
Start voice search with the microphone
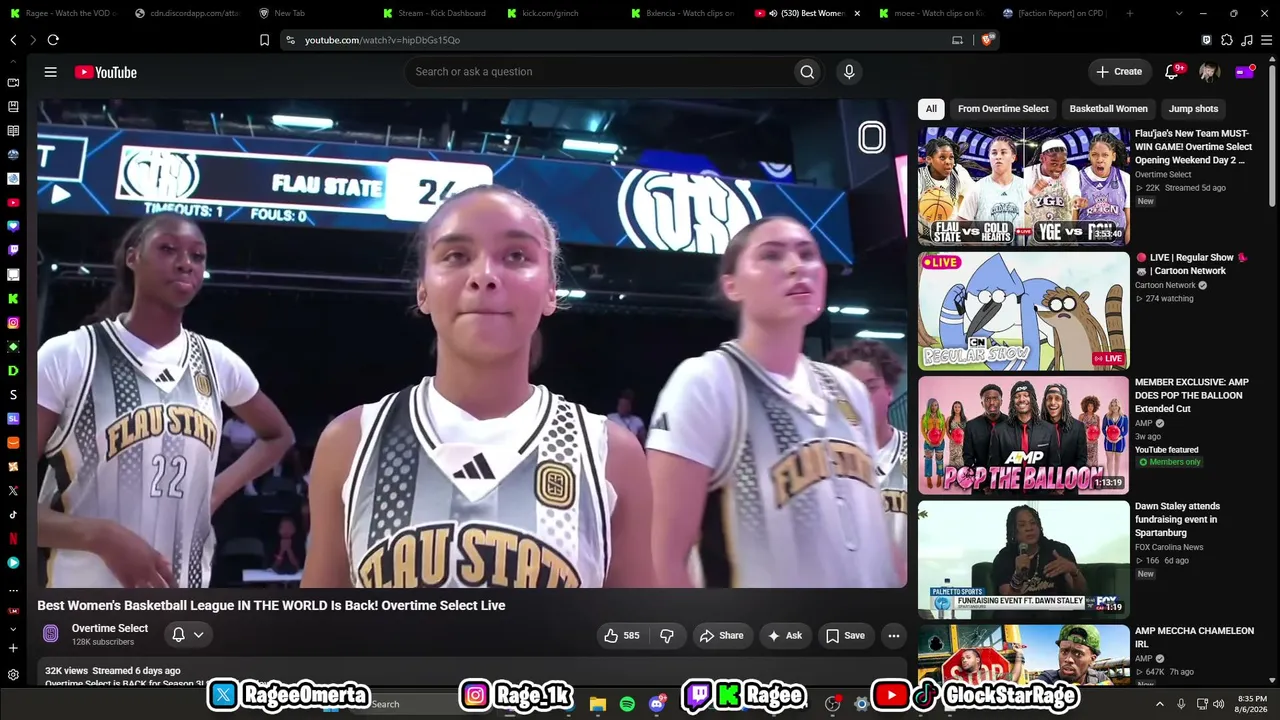pos(849,72)
